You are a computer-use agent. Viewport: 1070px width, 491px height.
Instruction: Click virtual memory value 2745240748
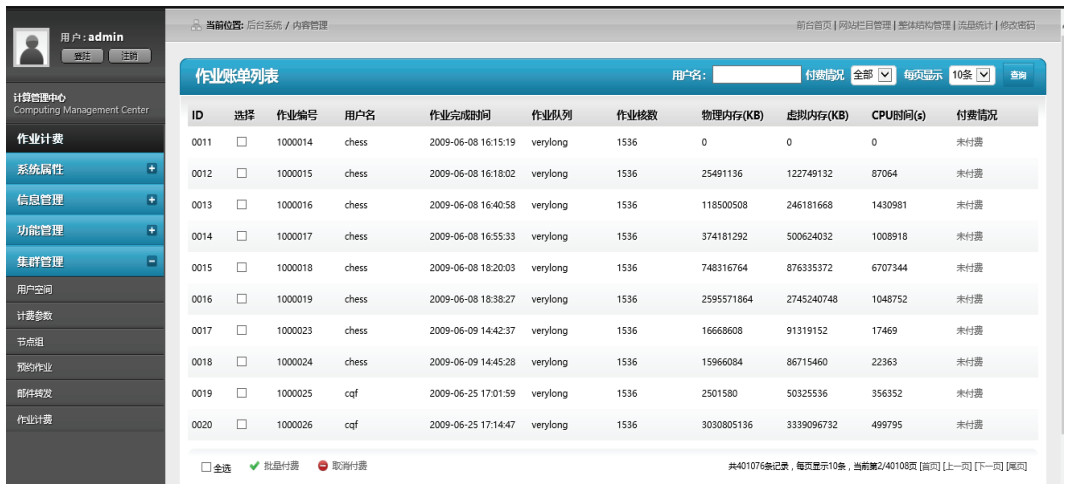(x=812, y=299)
